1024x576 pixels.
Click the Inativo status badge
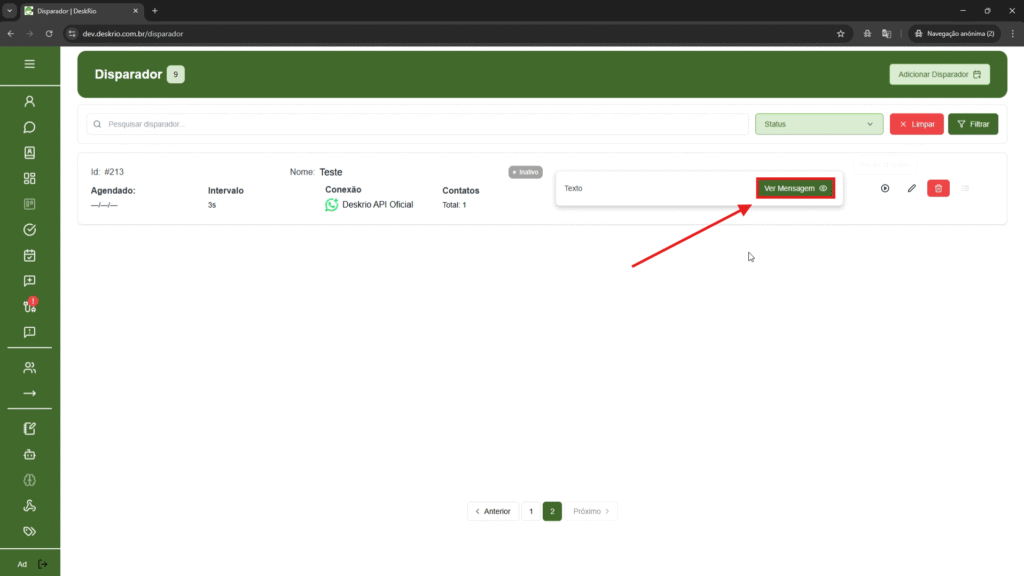525,172
